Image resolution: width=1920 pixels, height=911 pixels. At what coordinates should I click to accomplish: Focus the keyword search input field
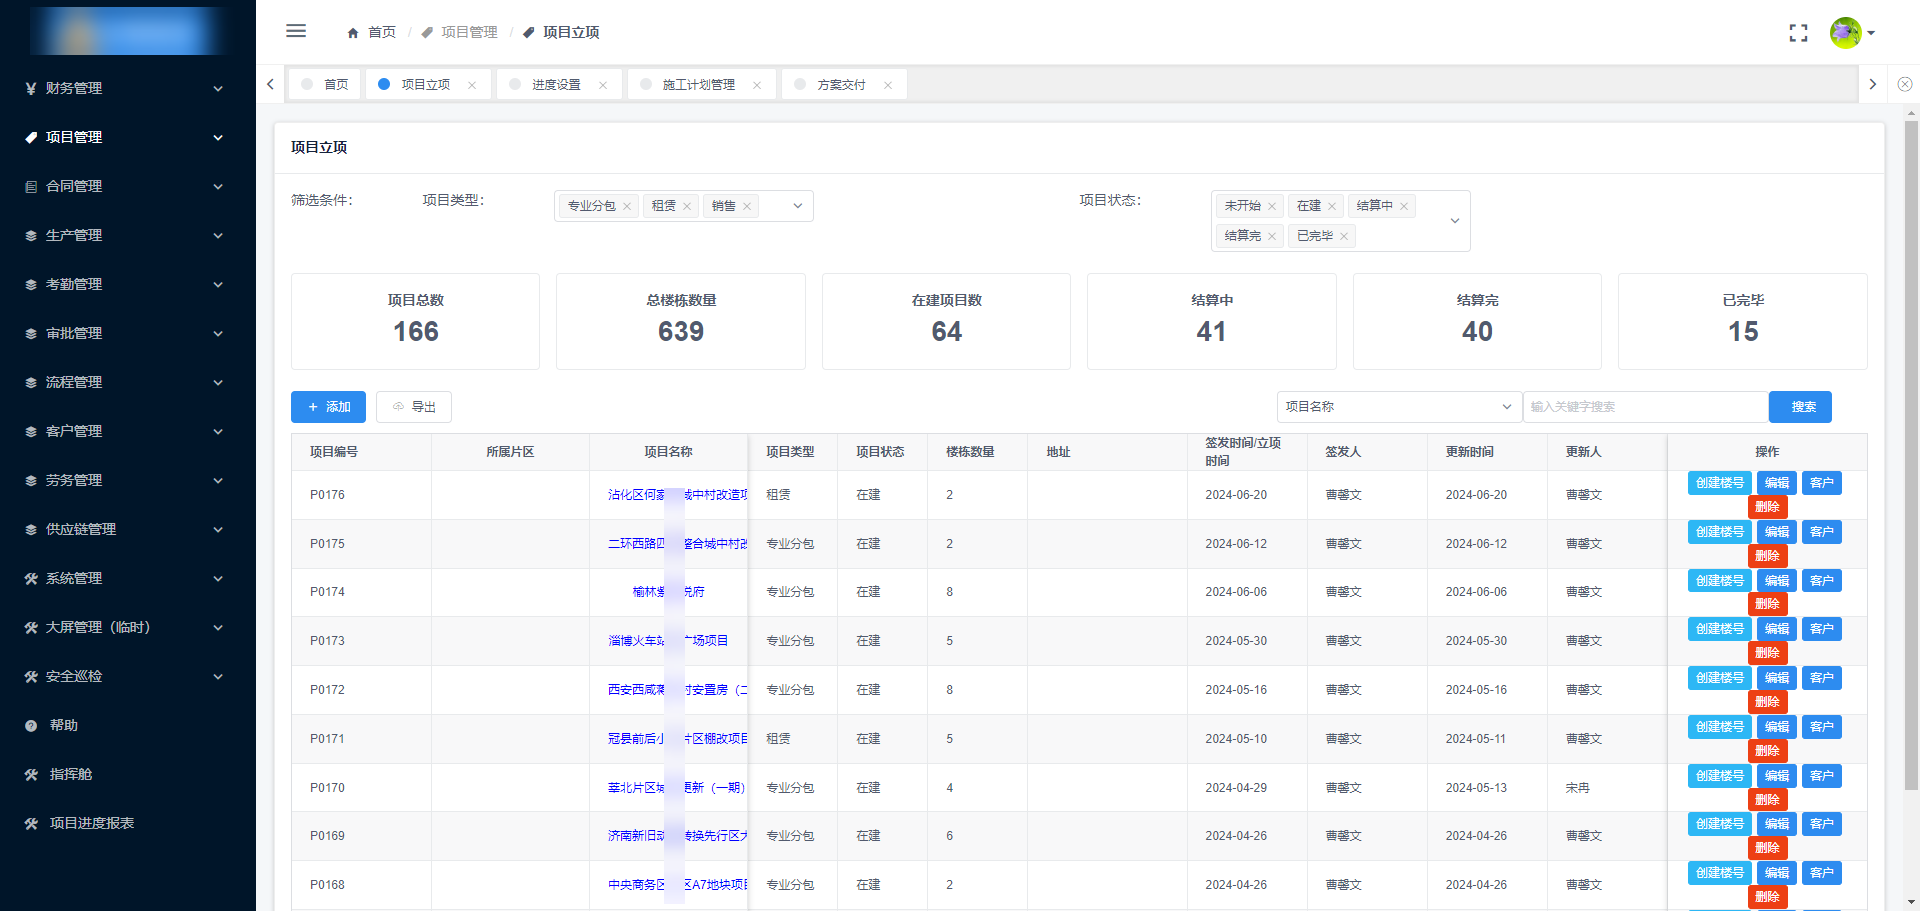pyautogui.click(x=1645, y=407)
